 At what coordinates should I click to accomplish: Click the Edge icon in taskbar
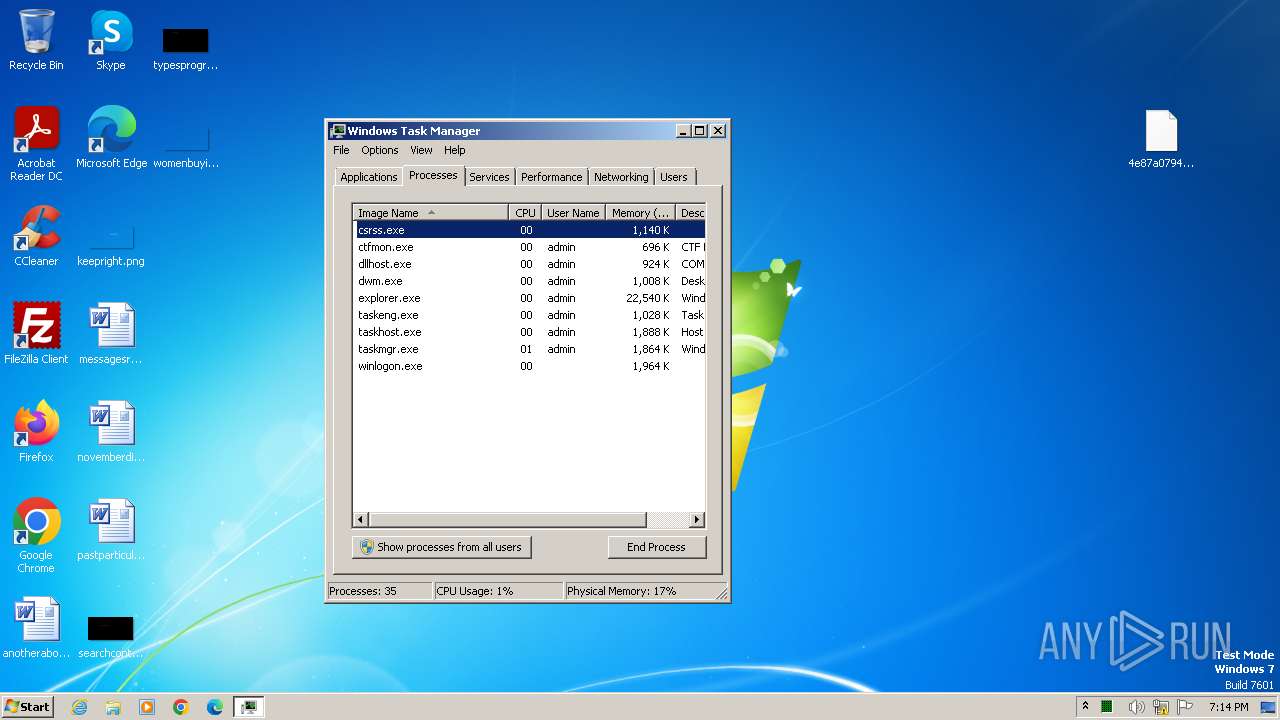(215, 707)
